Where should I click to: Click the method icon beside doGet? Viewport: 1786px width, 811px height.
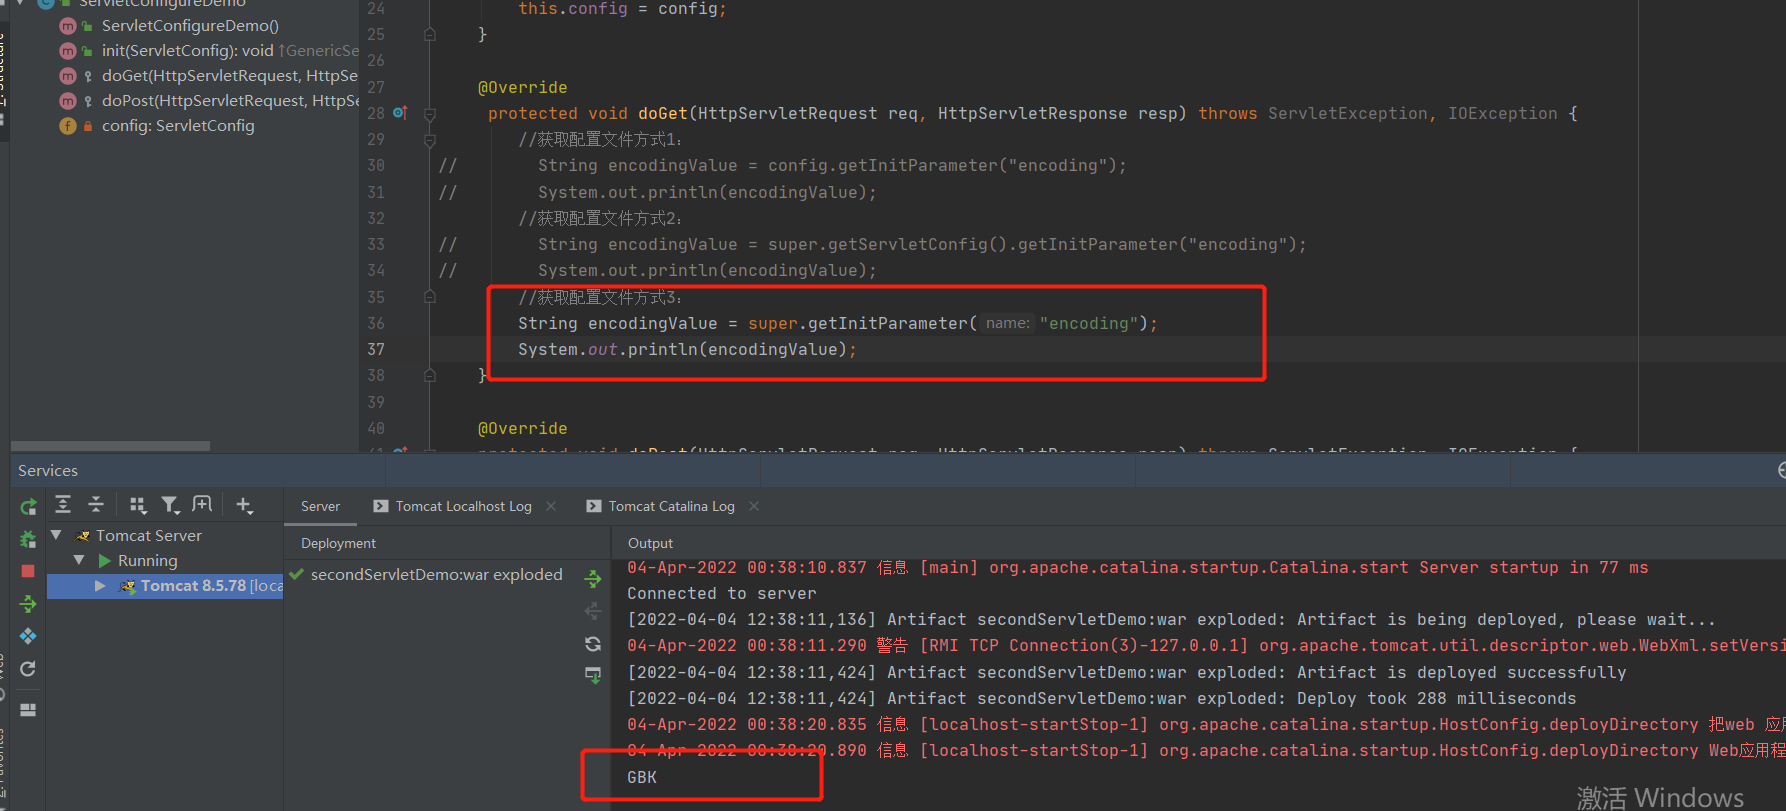pyautogui.click(x=68, y=75)
